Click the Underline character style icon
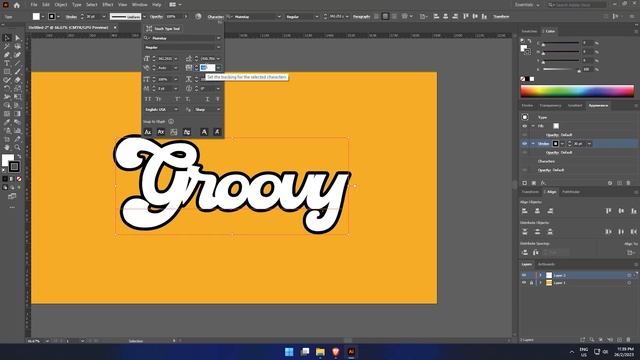Screen dimensions: 640x360 pos(207,99)
